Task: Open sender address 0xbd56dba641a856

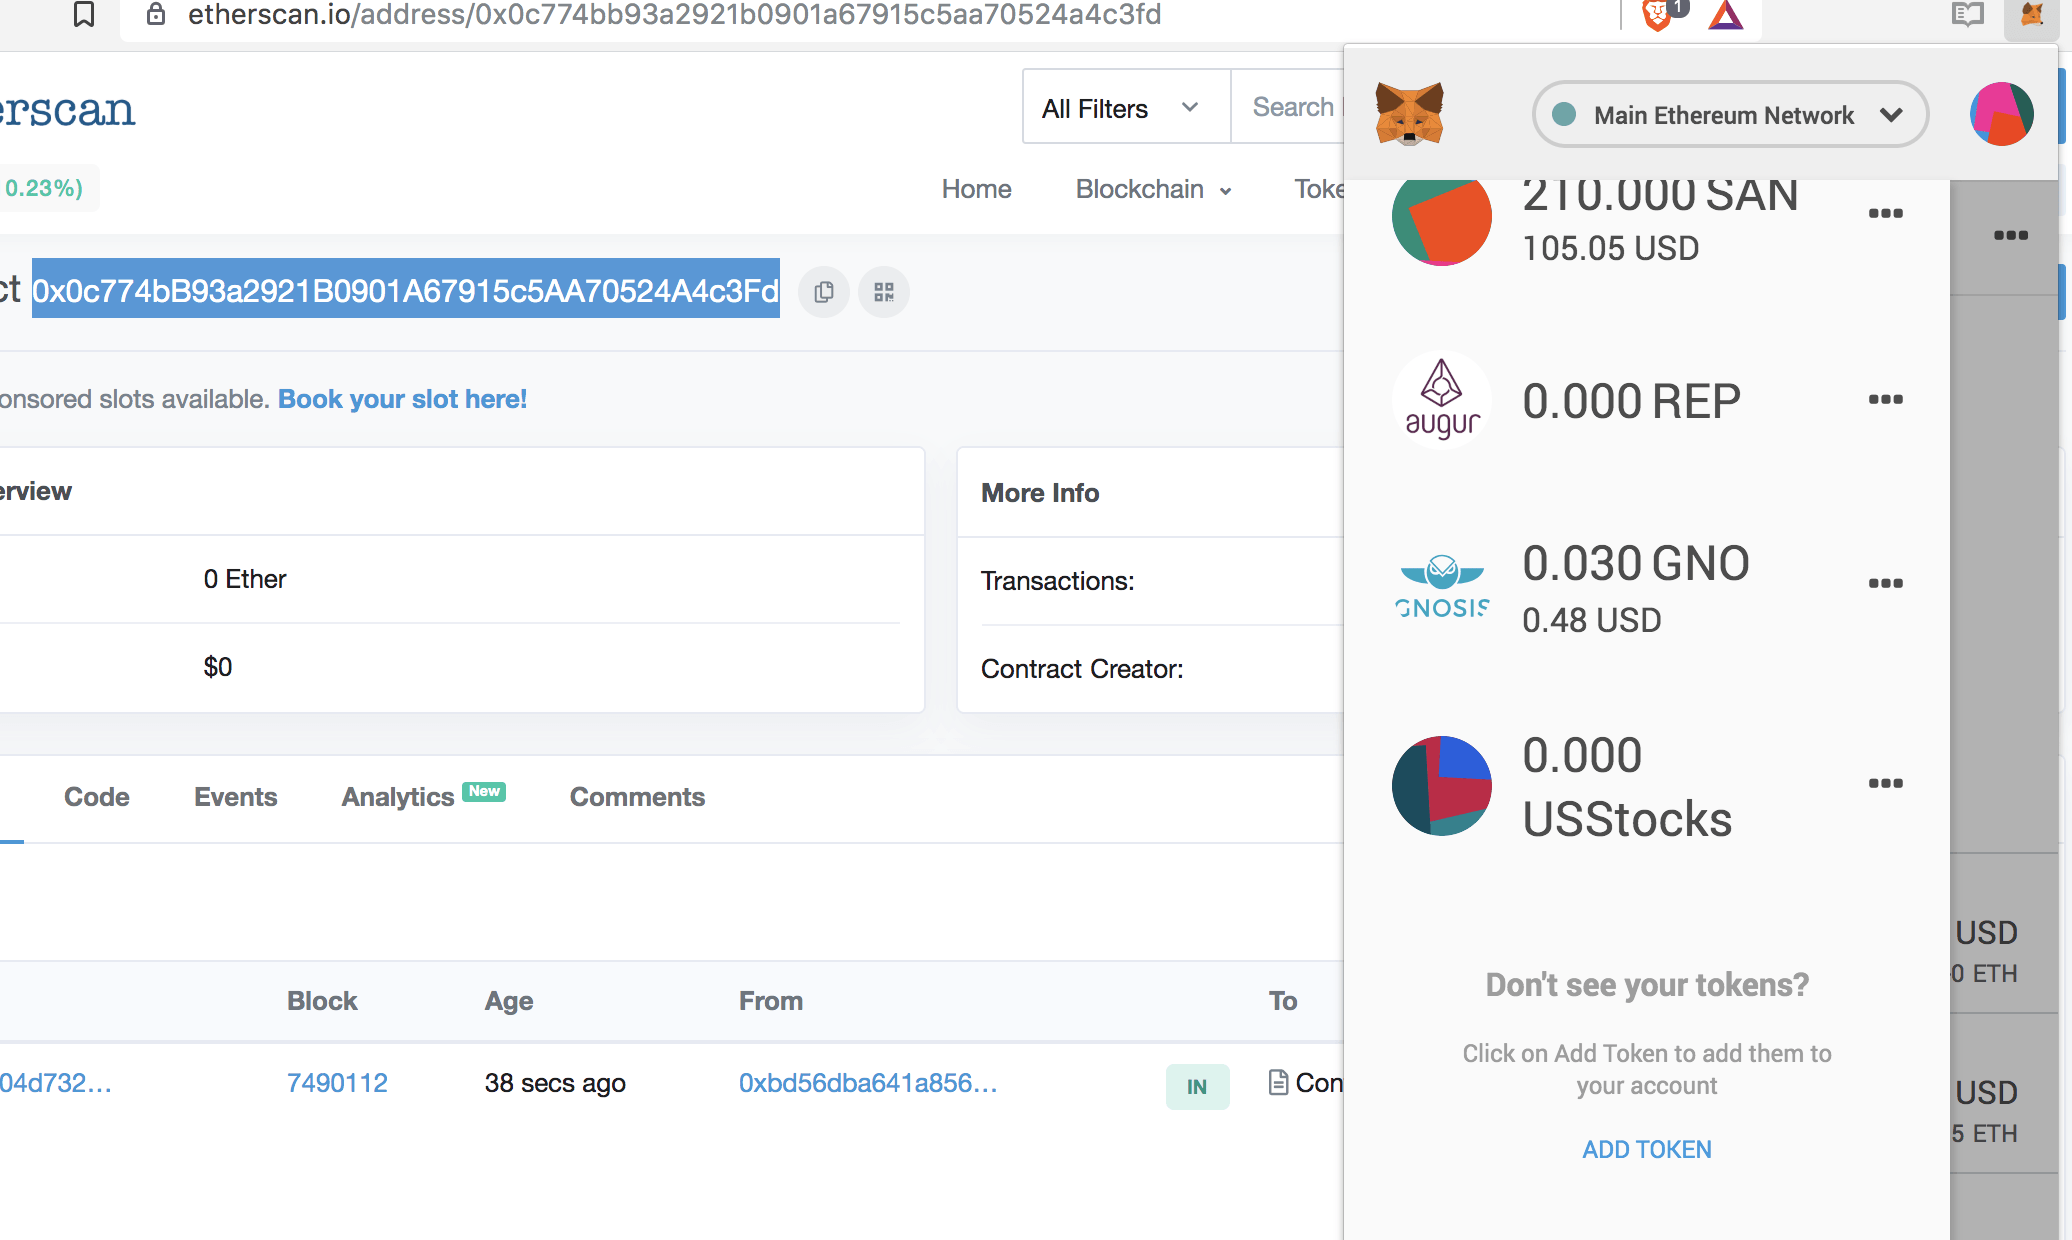Action: (x=868, y=1083)
